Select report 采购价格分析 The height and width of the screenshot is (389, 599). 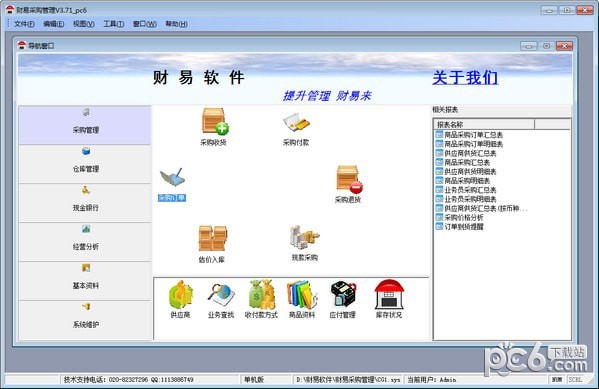(x=460, y=217)
